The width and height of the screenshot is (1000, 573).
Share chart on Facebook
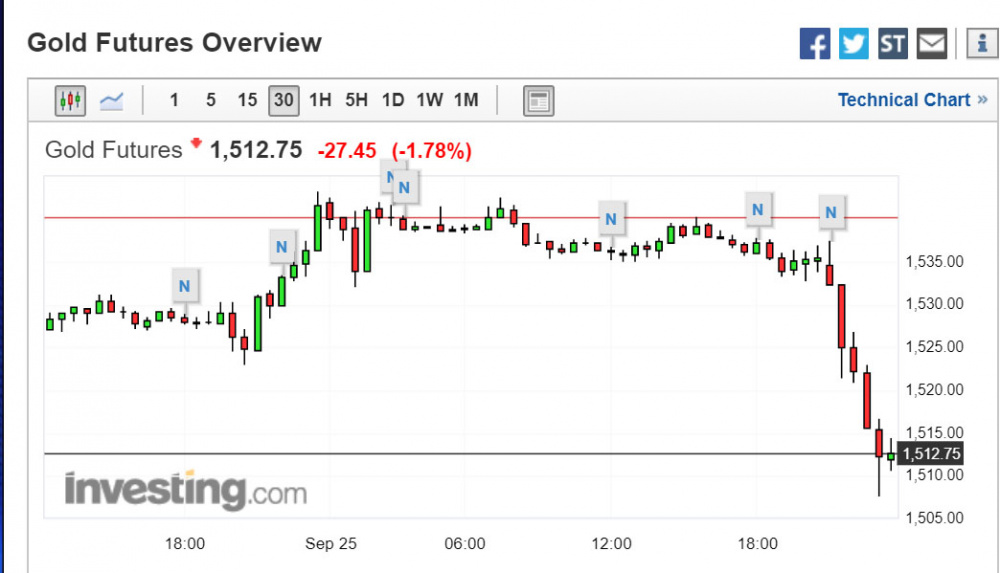coord(814,43)
